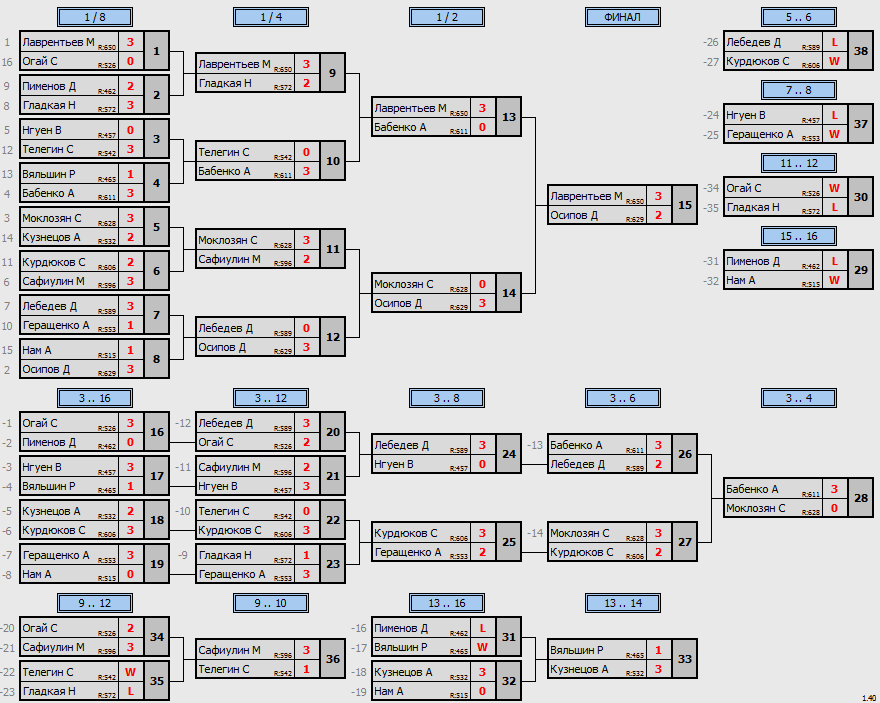The width and height of the screenshot is (880, 703).
Task: Select match number 38 box
Action: 861,52
